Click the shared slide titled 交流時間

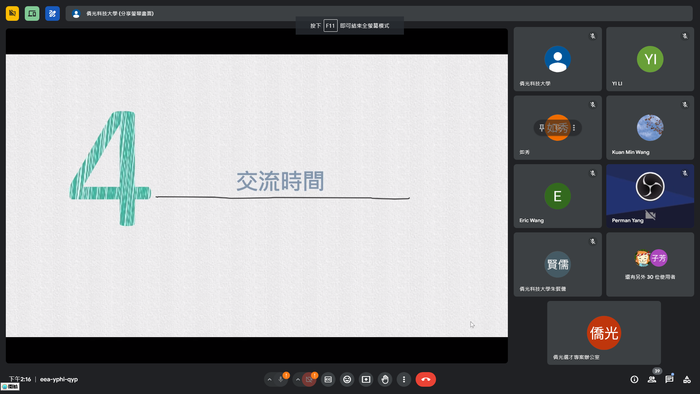coord(257,195)
